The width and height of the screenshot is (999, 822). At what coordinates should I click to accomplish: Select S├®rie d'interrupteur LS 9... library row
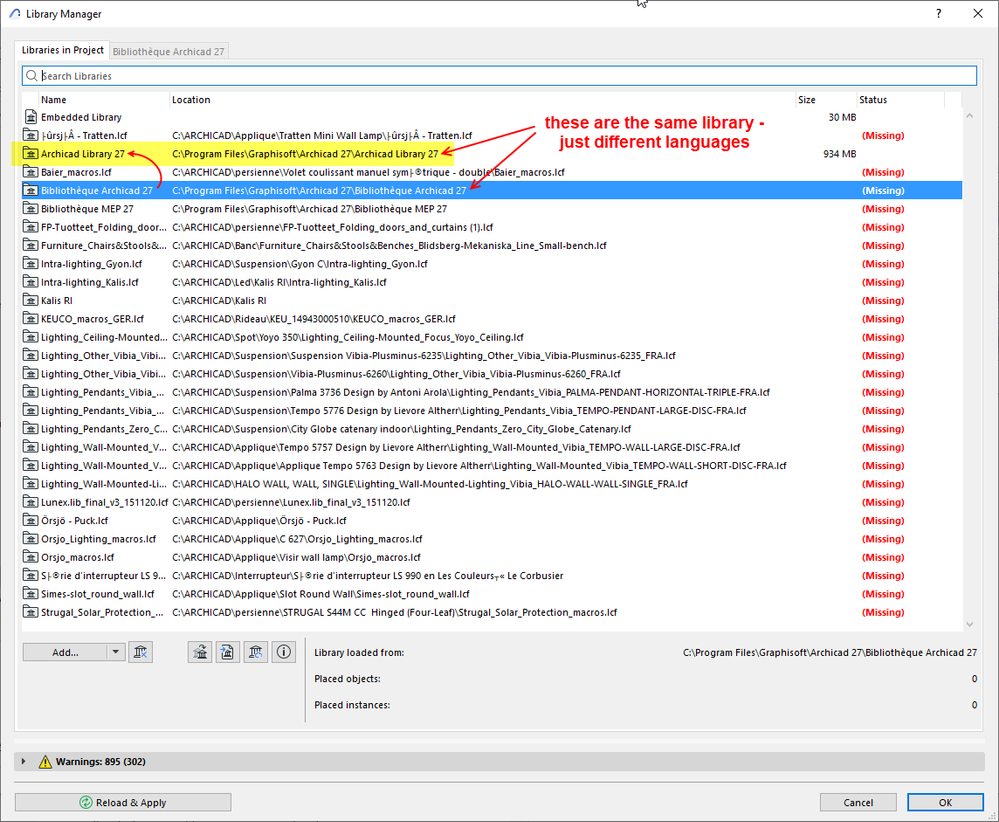coord(492,575)
